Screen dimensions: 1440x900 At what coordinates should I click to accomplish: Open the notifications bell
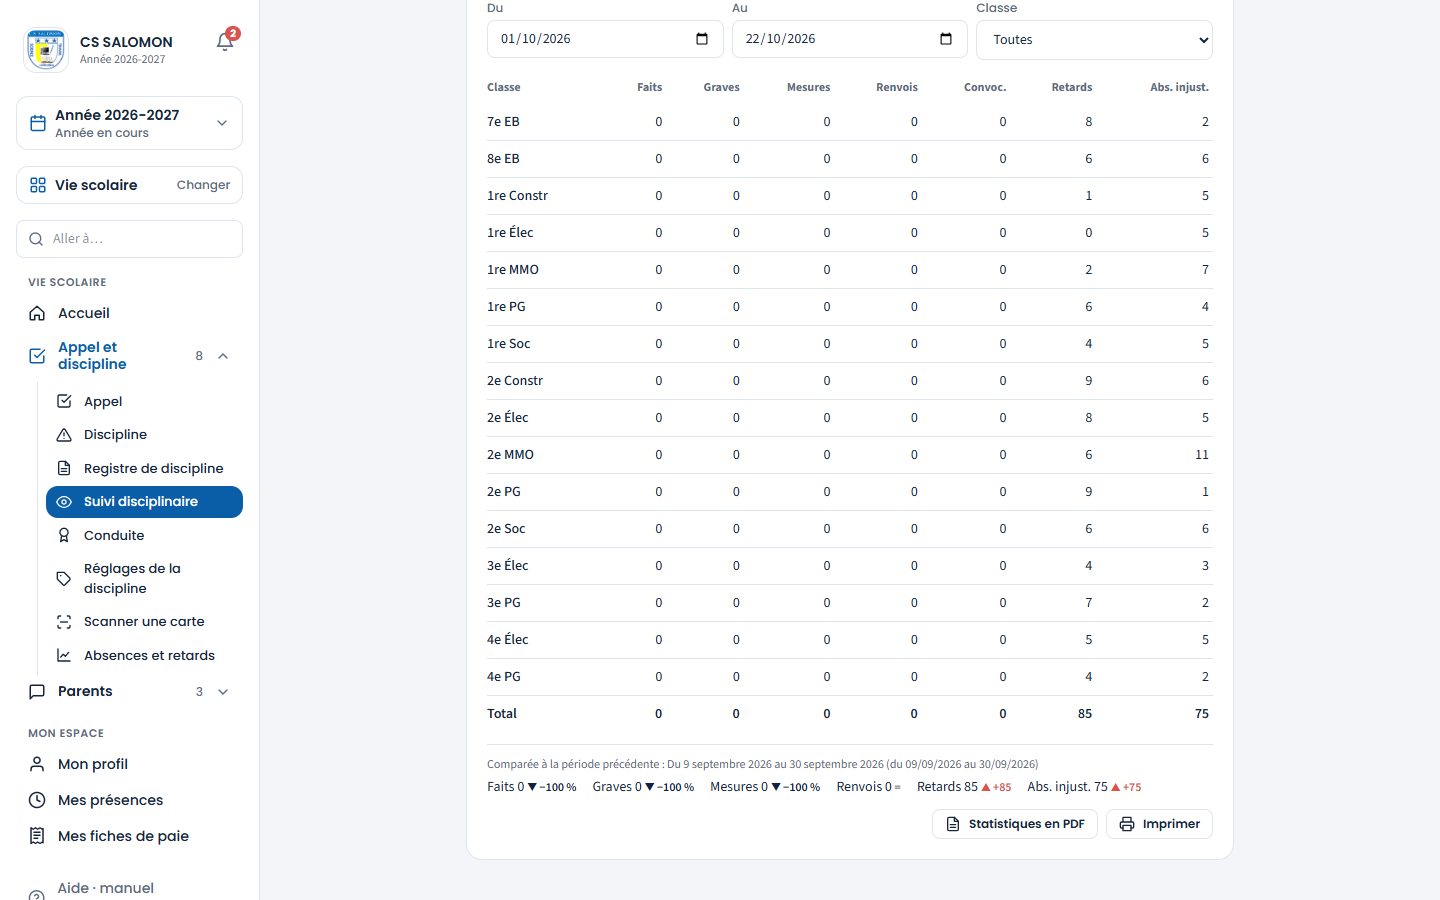225,42
